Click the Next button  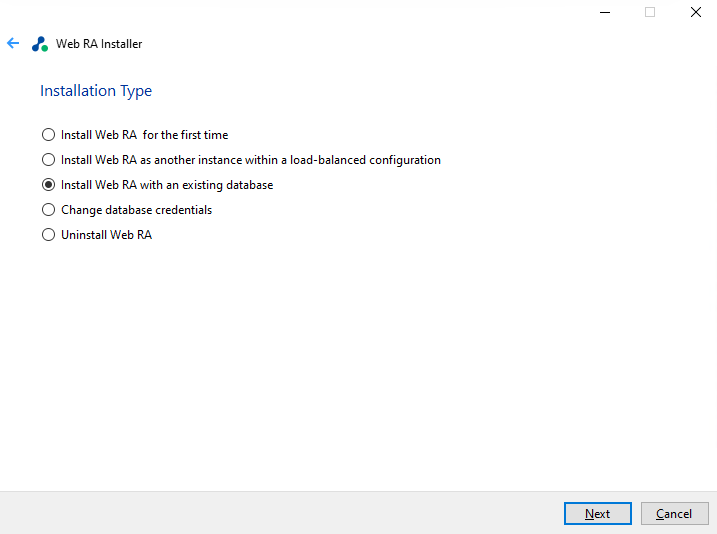597,514
